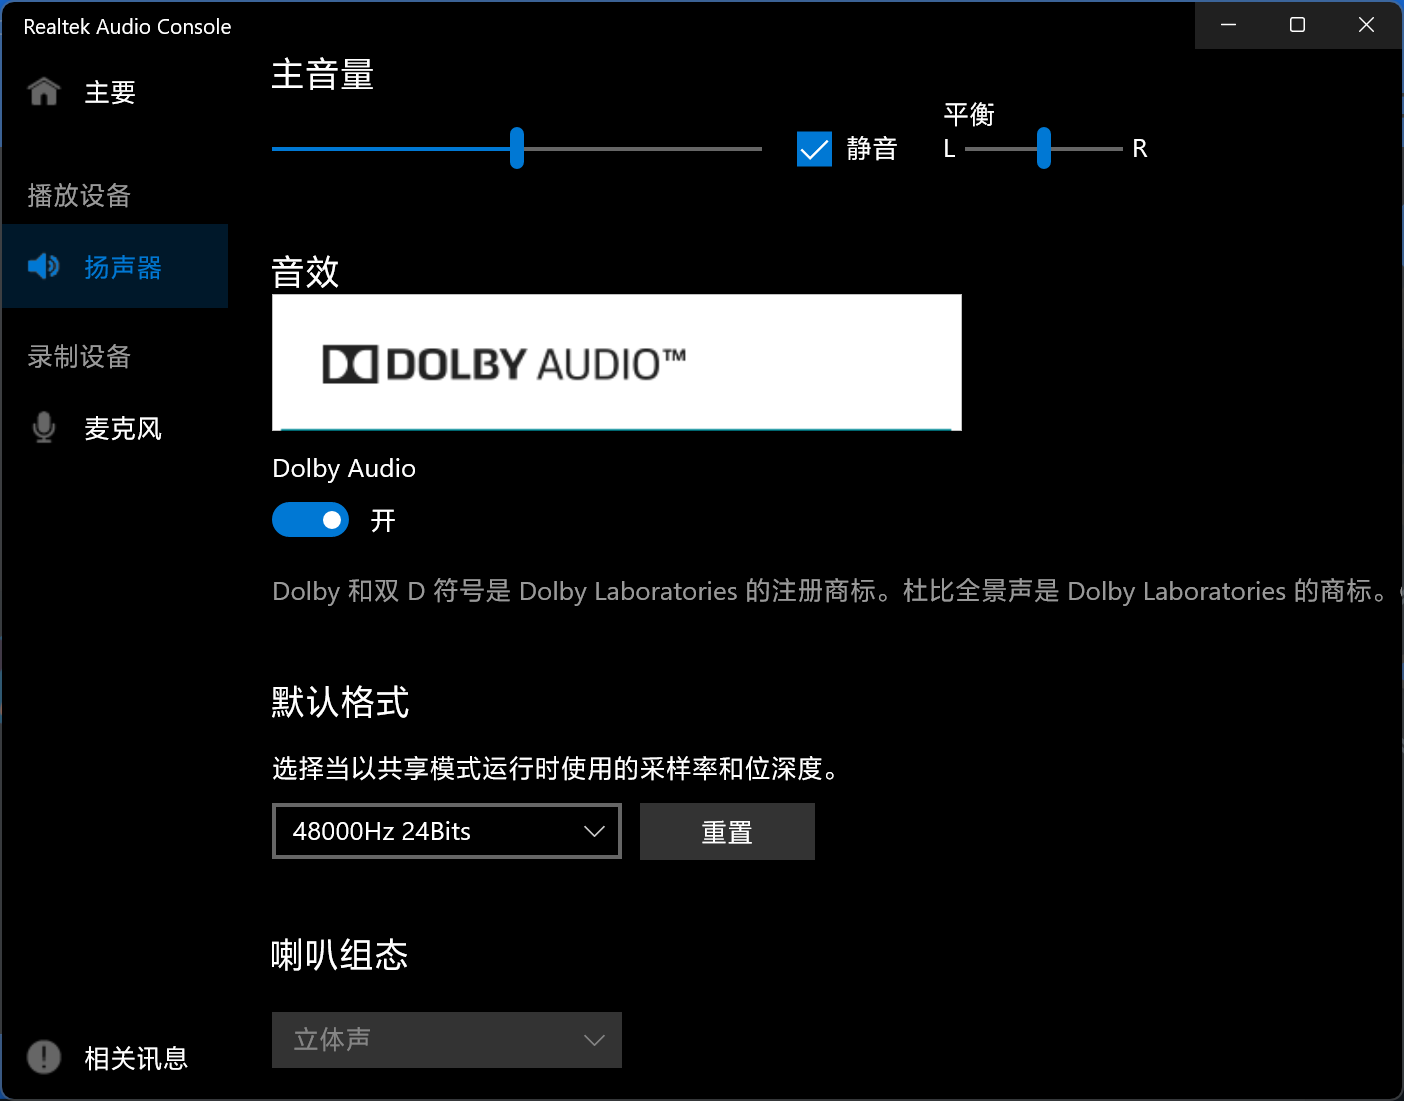
Task: Click the 平衡 L/R balance slider handle
Action: [x=1044, y=148]
